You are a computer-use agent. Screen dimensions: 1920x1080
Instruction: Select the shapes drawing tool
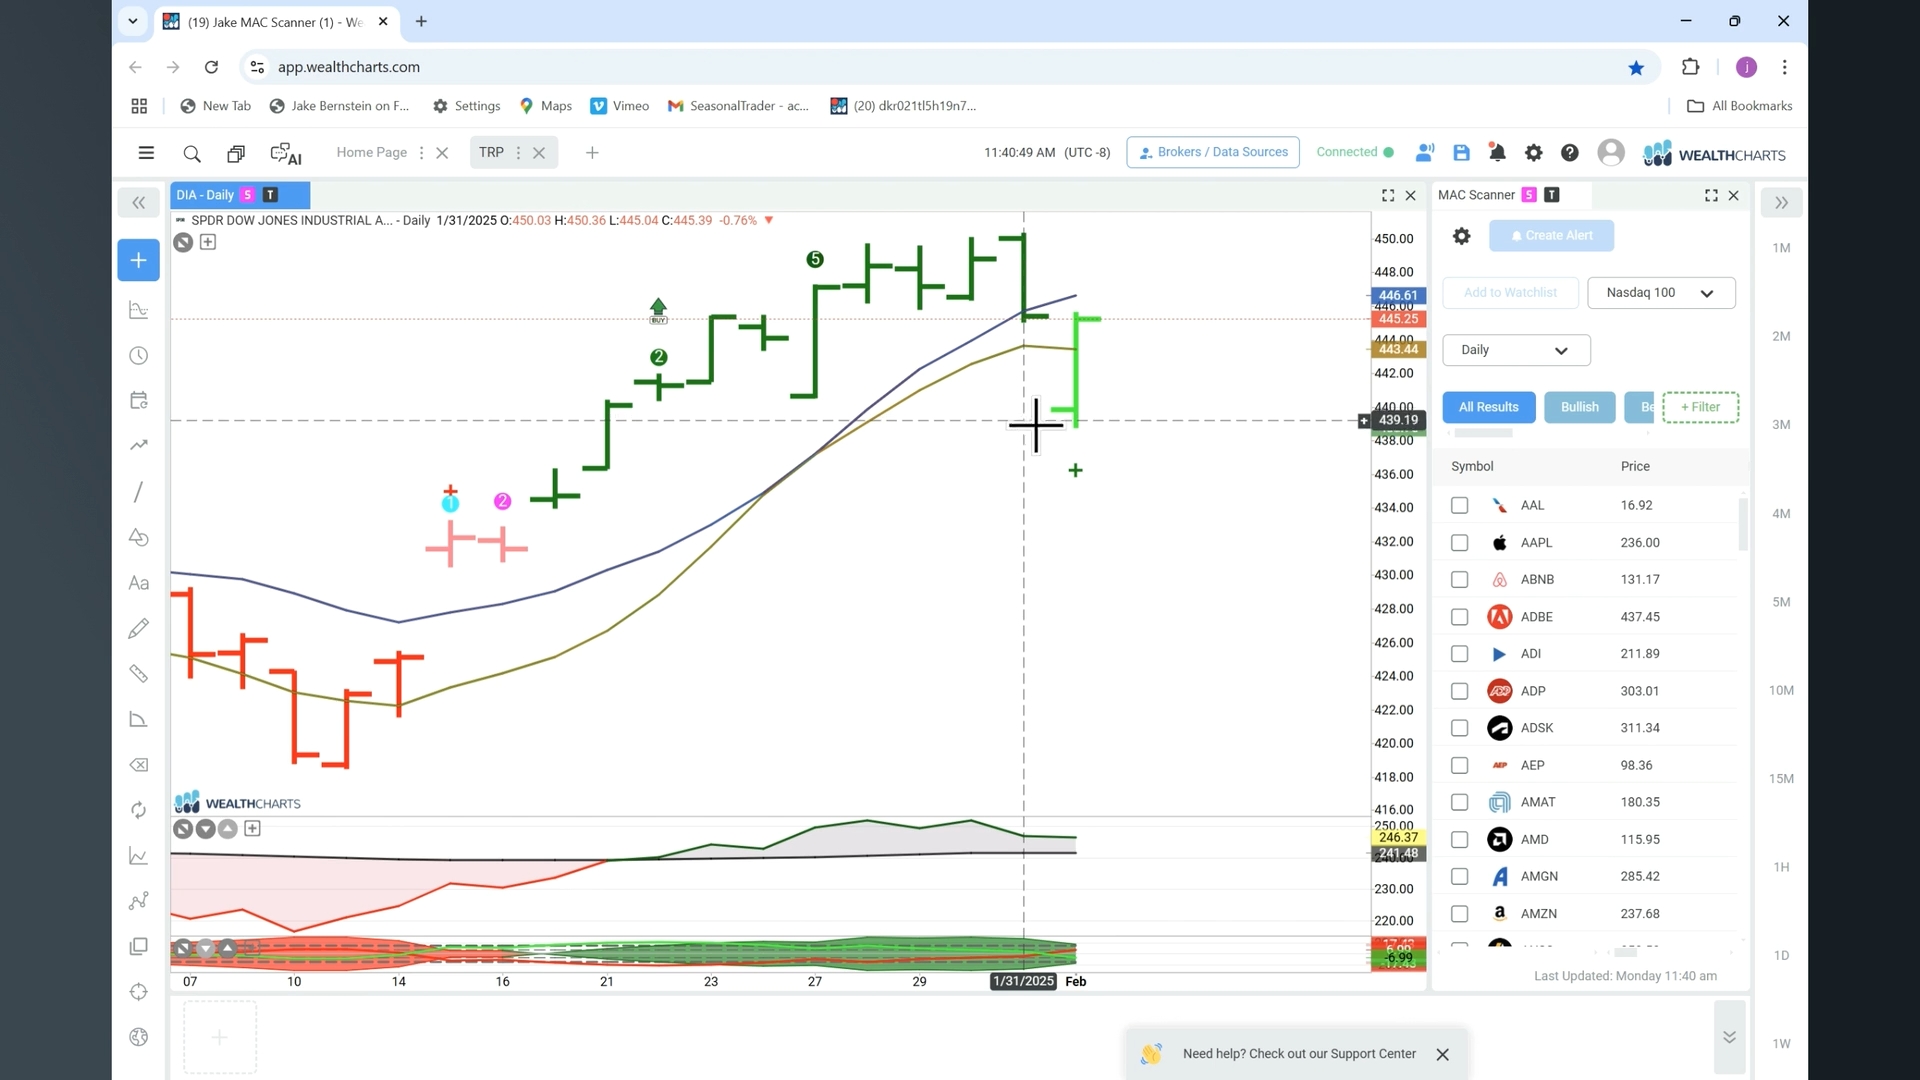[x=139, y=538]
